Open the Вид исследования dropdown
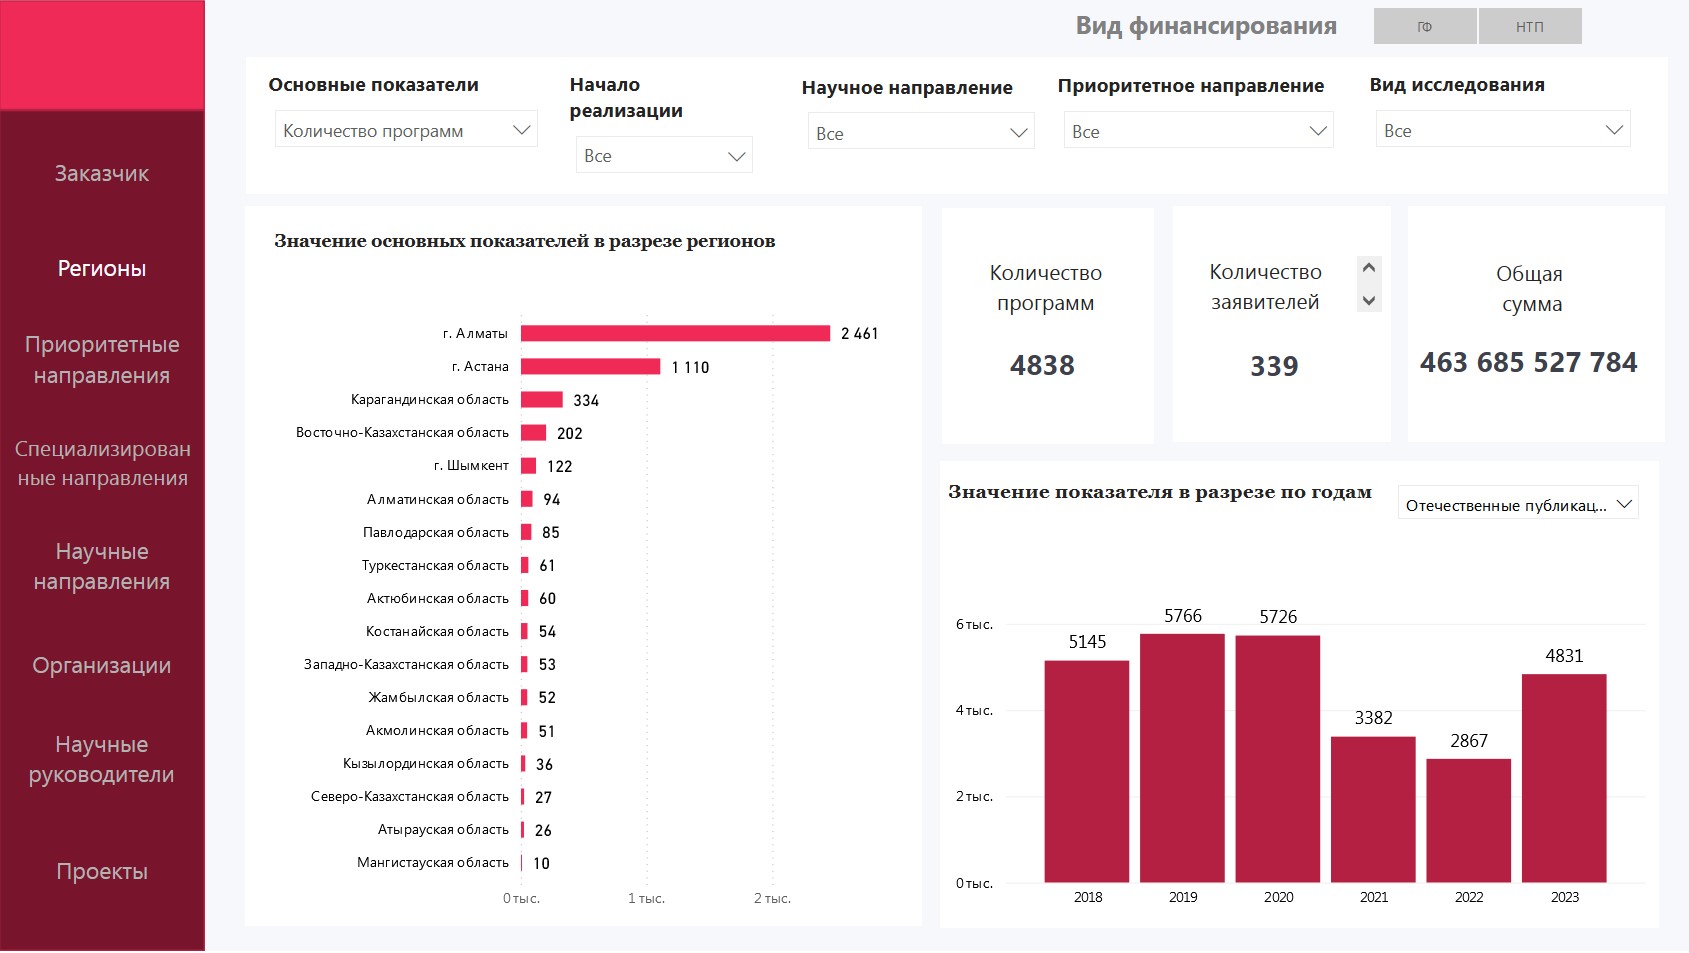 1502,130
